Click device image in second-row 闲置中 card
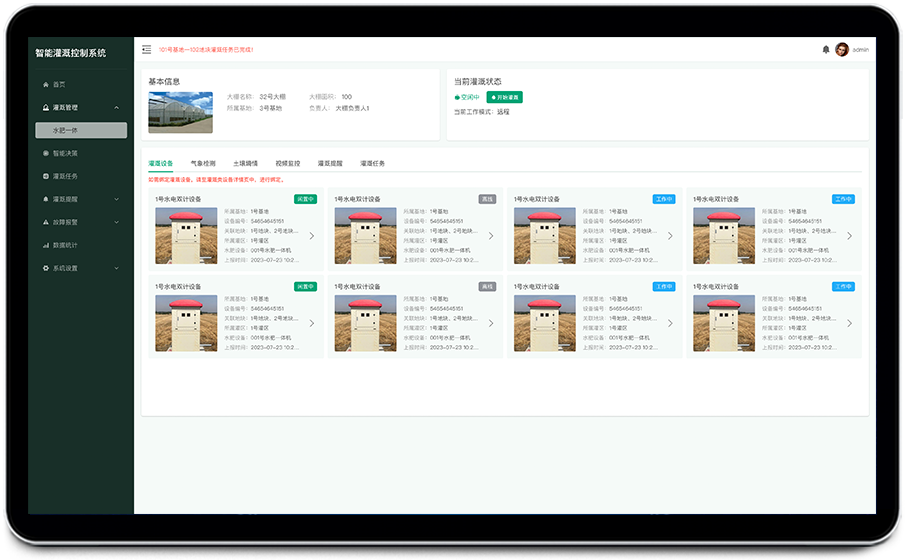The width and height of the screenshot is (905, 560). tap(186, 323)
